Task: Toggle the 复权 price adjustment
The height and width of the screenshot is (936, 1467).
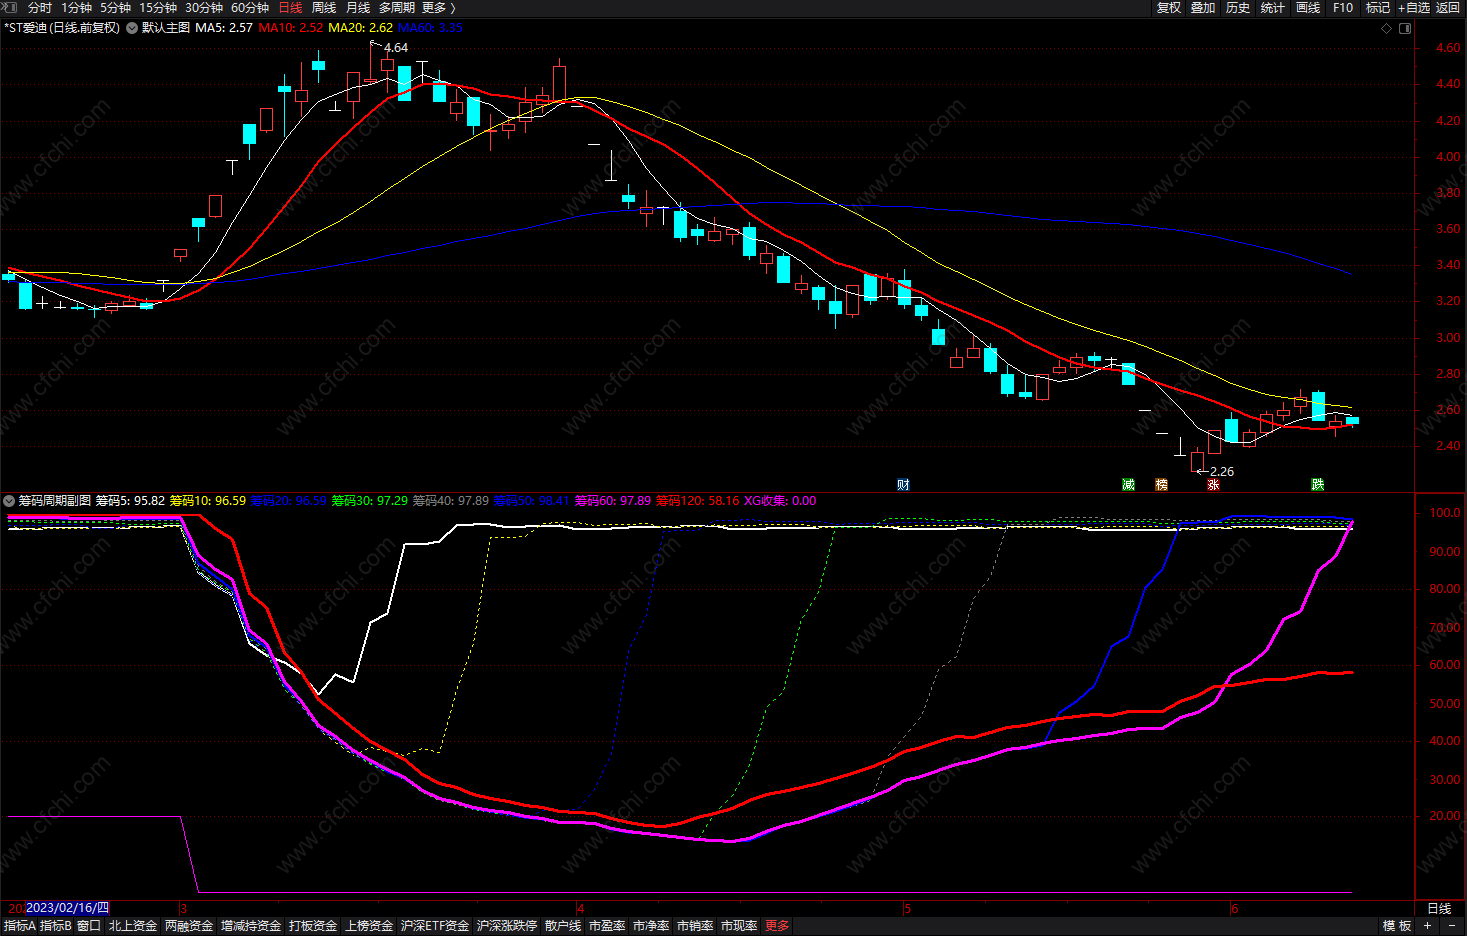Action: coord(1169,8)
